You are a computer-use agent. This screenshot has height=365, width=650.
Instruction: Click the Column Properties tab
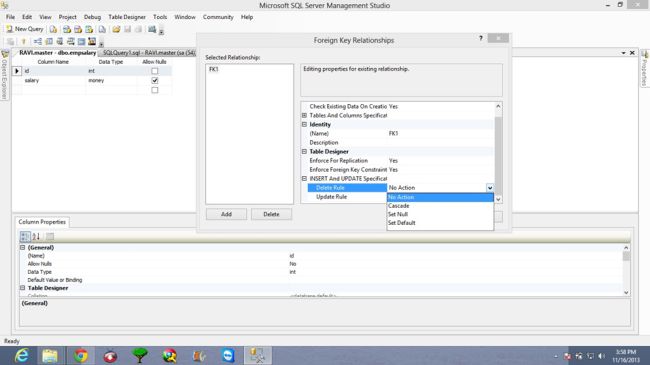pos(42,222)
